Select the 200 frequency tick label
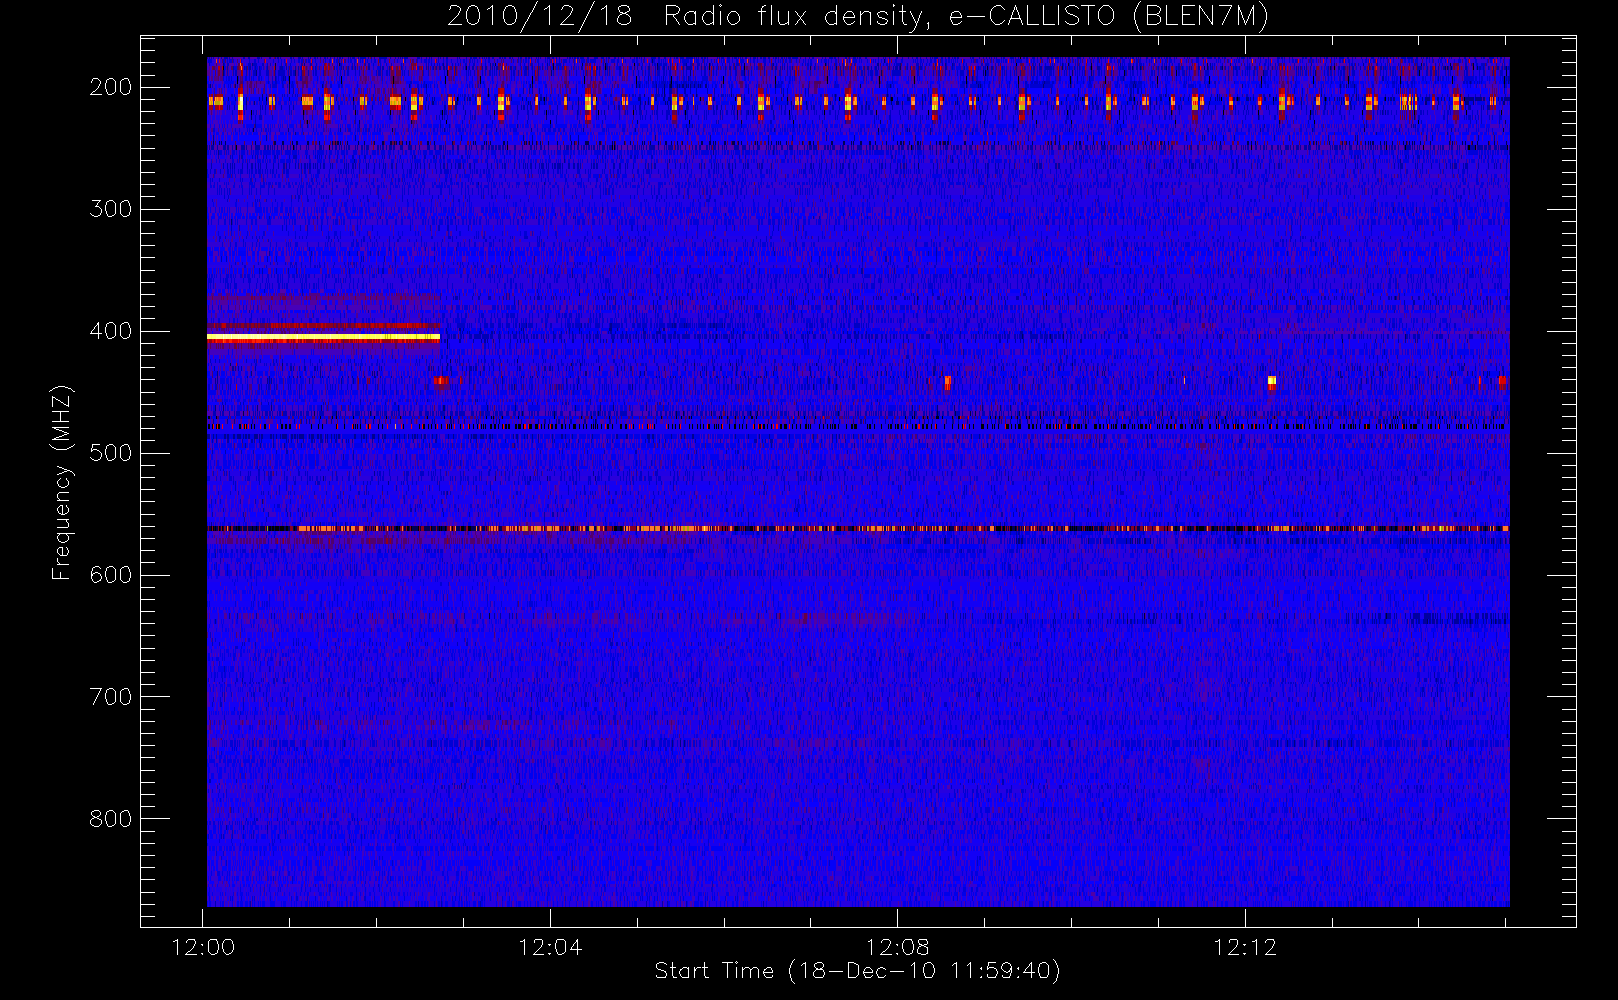Image resolution: width=1618 pixels, height=1000 pixels. 111,87
